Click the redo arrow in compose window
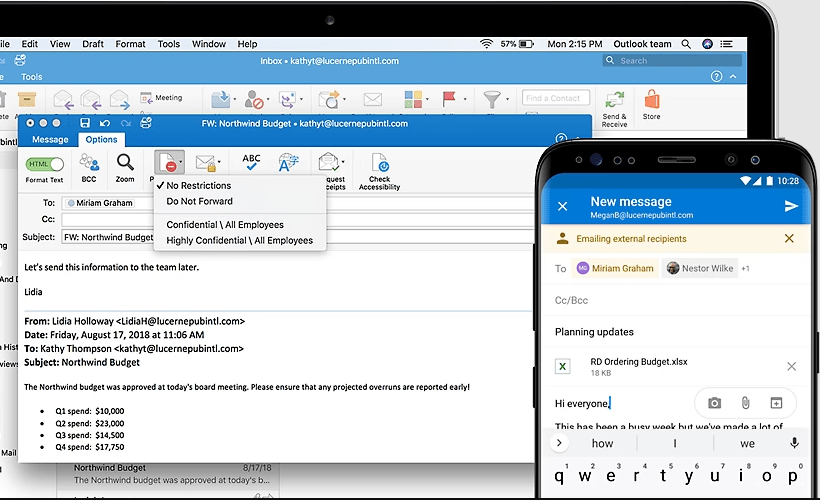This screenshot has width=820, height=500. pos(126,123)
